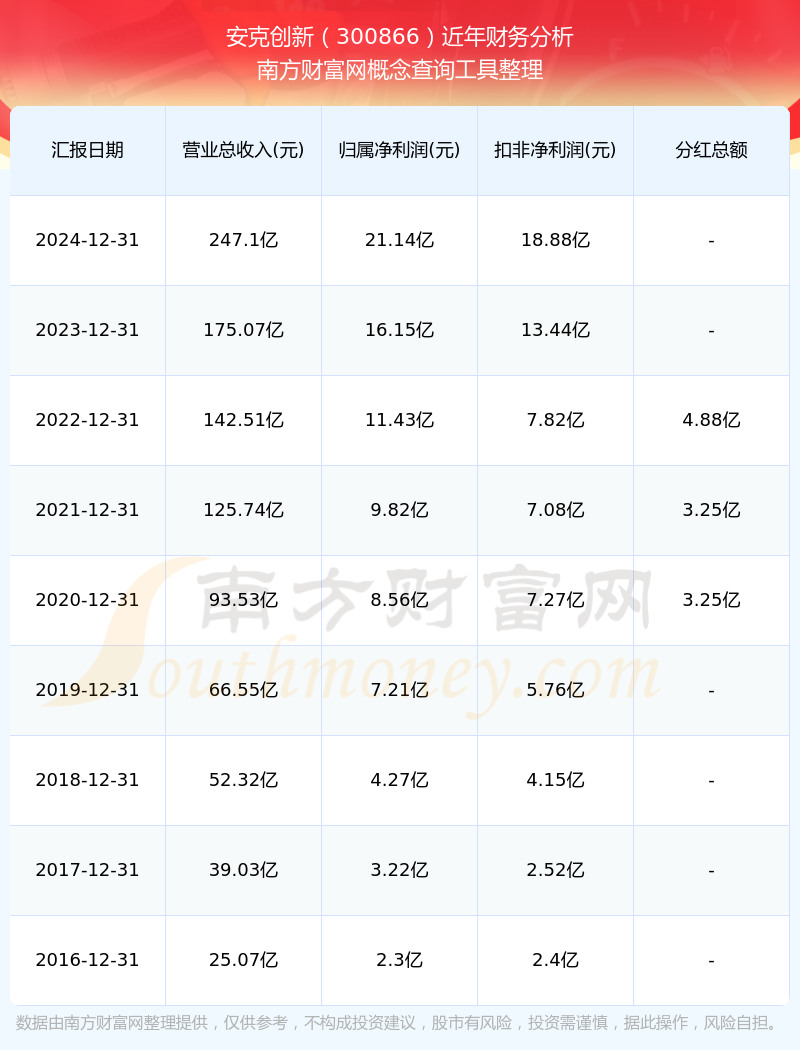
Task: Click the dividend dash in the 2023-12-31 row
Action: 711,331
